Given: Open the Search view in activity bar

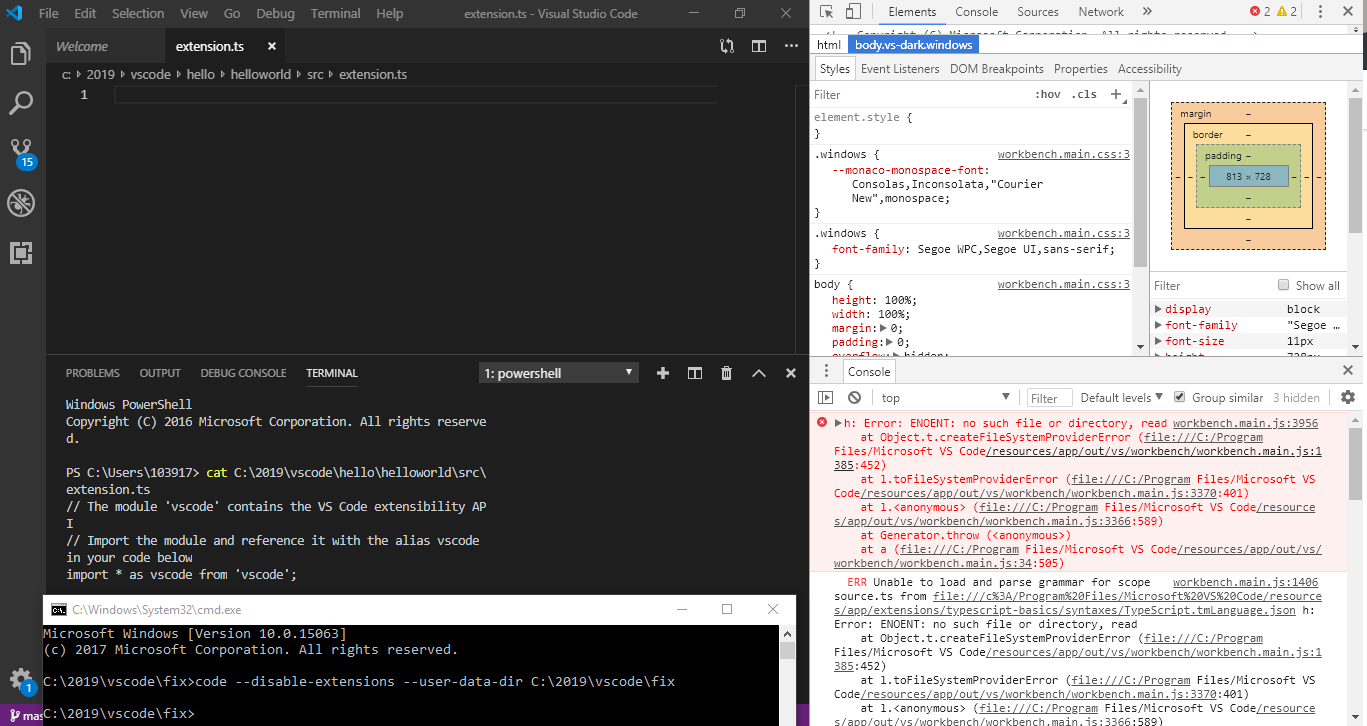Looking at the screenshot, I should [21, 103].
